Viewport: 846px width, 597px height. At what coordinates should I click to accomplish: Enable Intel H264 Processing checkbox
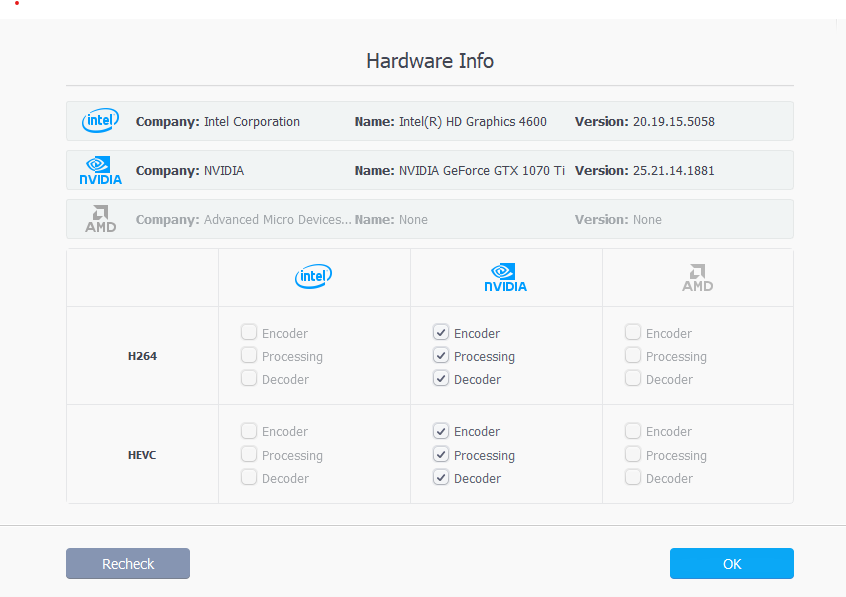(x=249, y=355)
